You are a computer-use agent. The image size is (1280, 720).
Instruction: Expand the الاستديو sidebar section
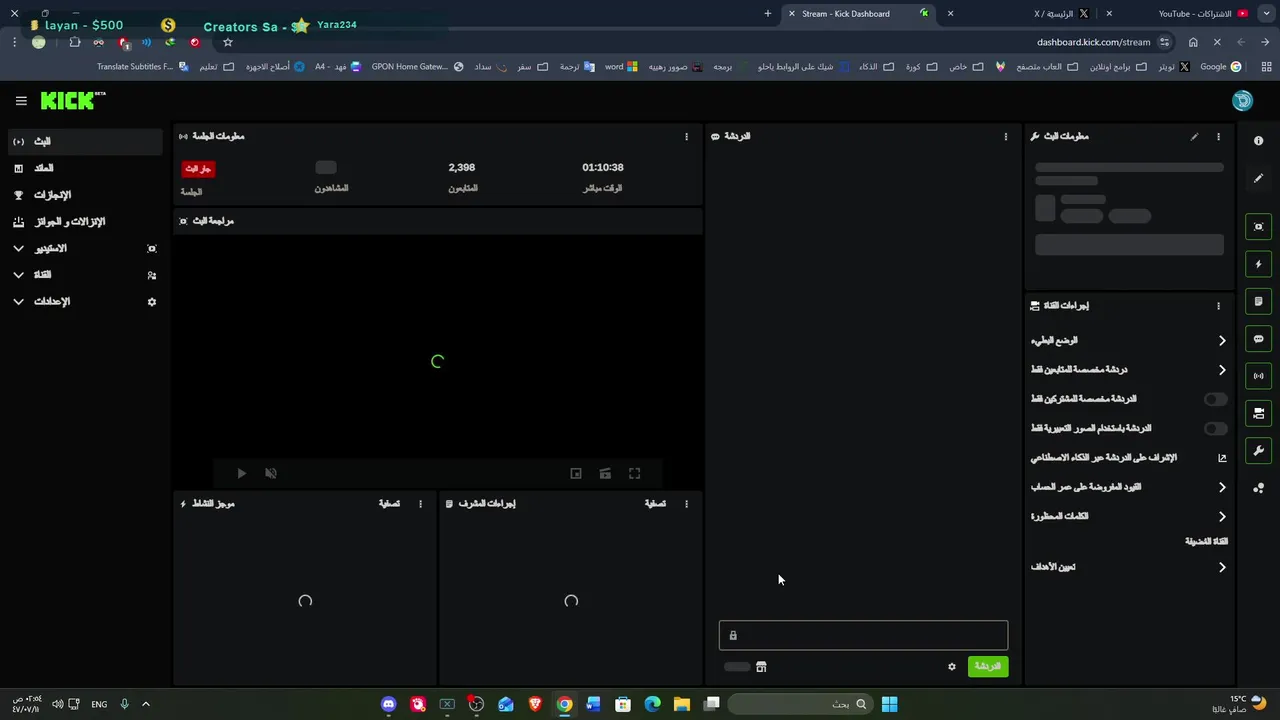click(85, 248)
